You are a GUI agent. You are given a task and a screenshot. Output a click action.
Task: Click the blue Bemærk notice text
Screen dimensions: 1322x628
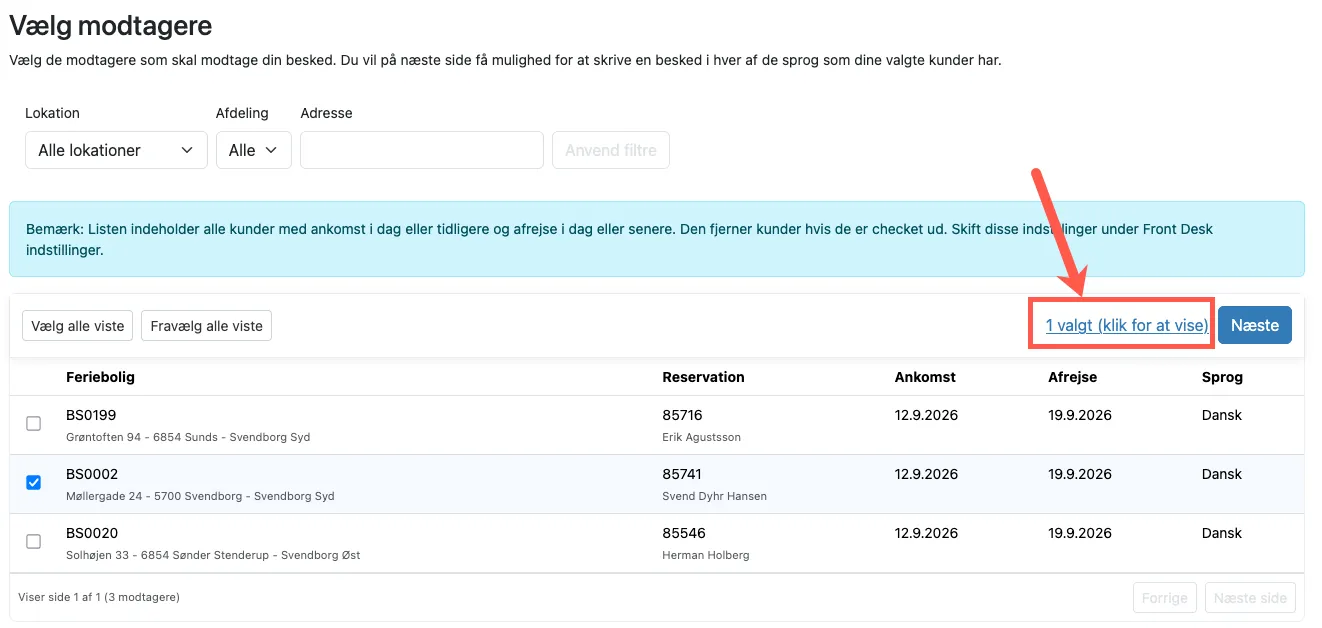point(621,239)
